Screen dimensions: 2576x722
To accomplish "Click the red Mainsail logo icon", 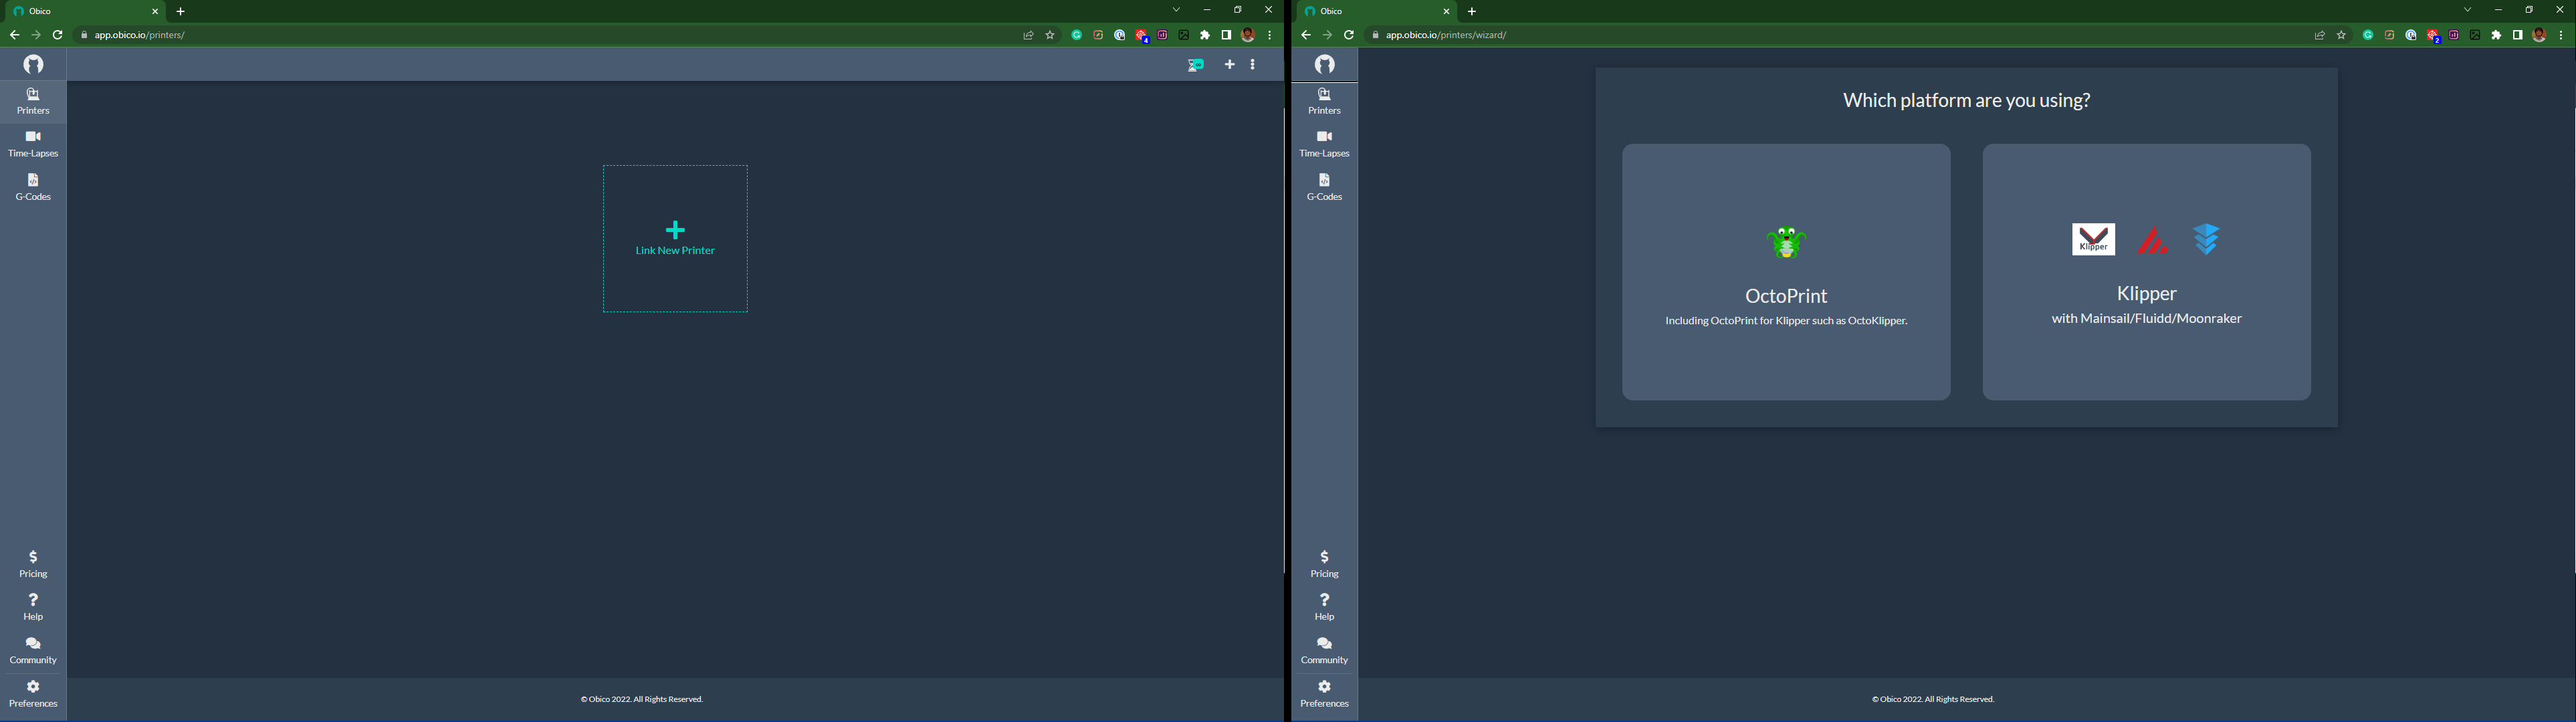I will 2152,241.
